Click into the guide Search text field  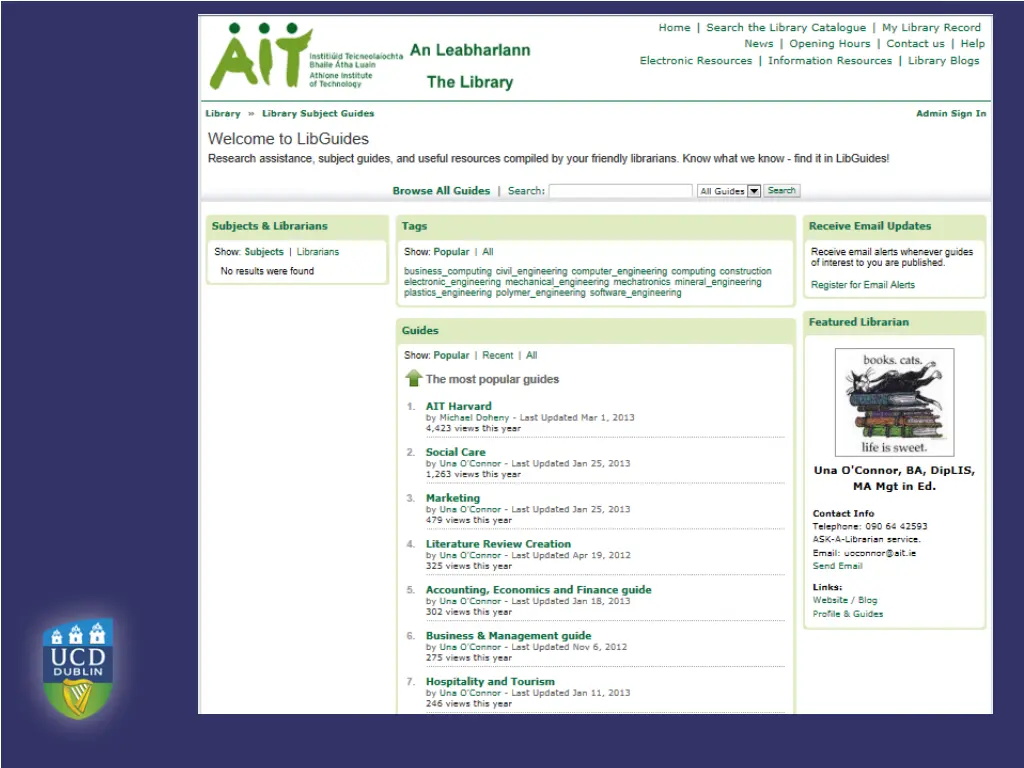coord(620,191)
